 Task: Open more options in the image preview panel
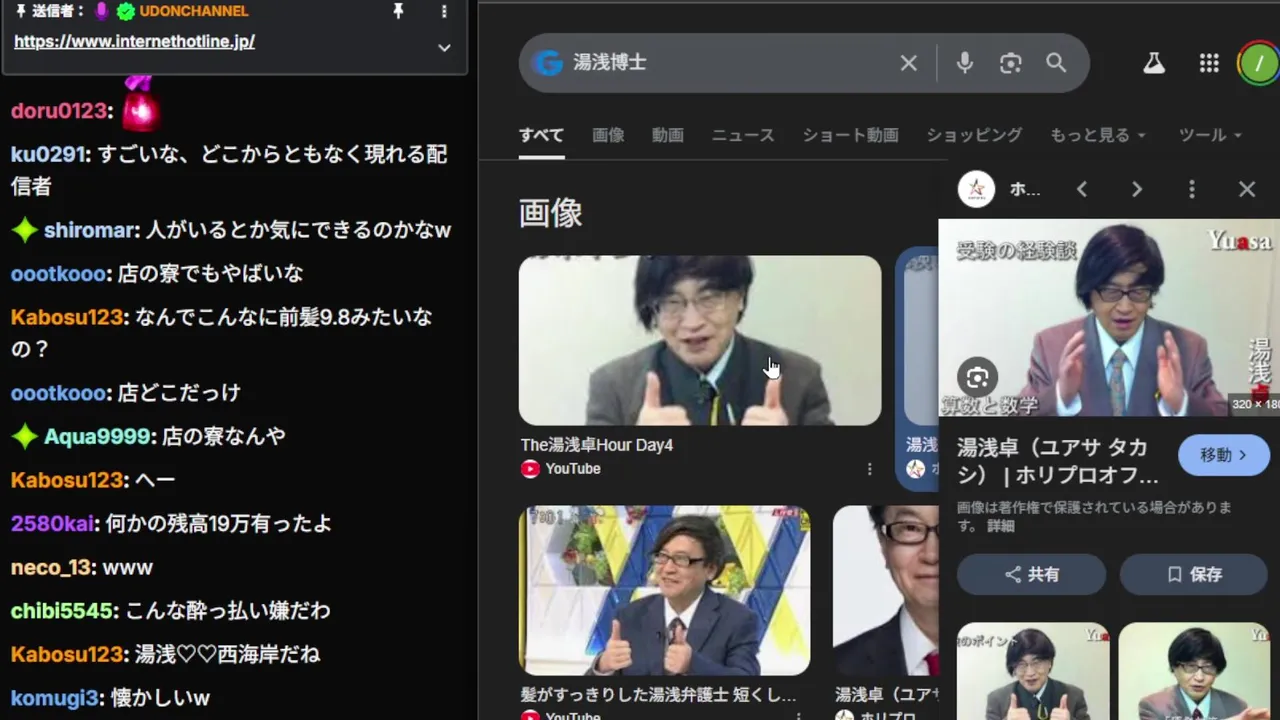coord(1191,189)
